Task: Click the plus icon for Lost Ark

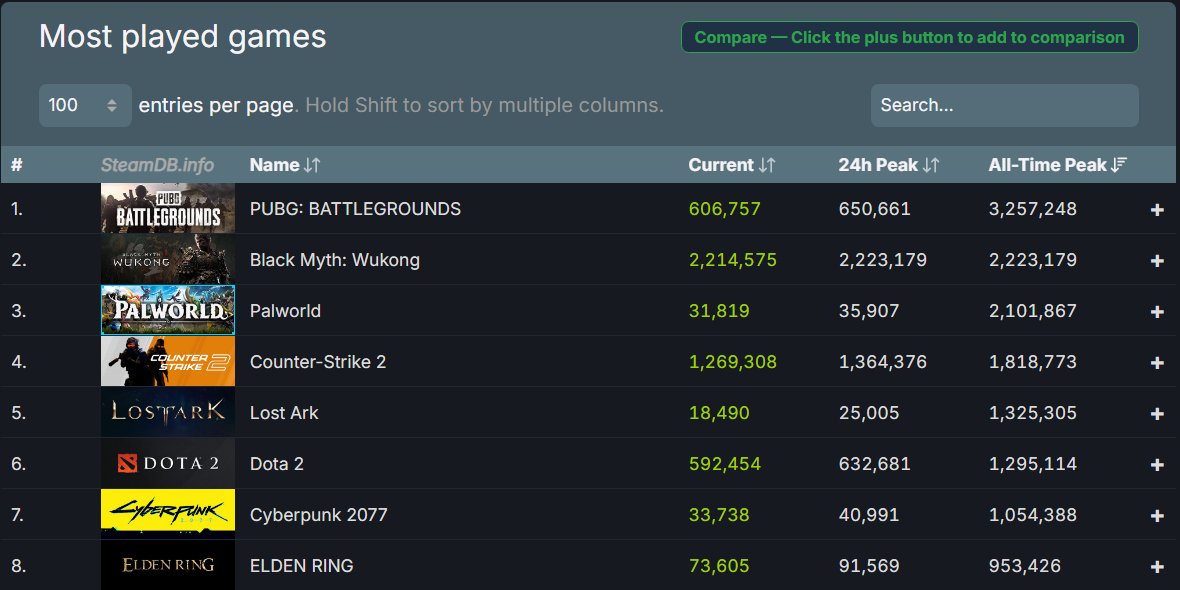Action: [1156, 413]
